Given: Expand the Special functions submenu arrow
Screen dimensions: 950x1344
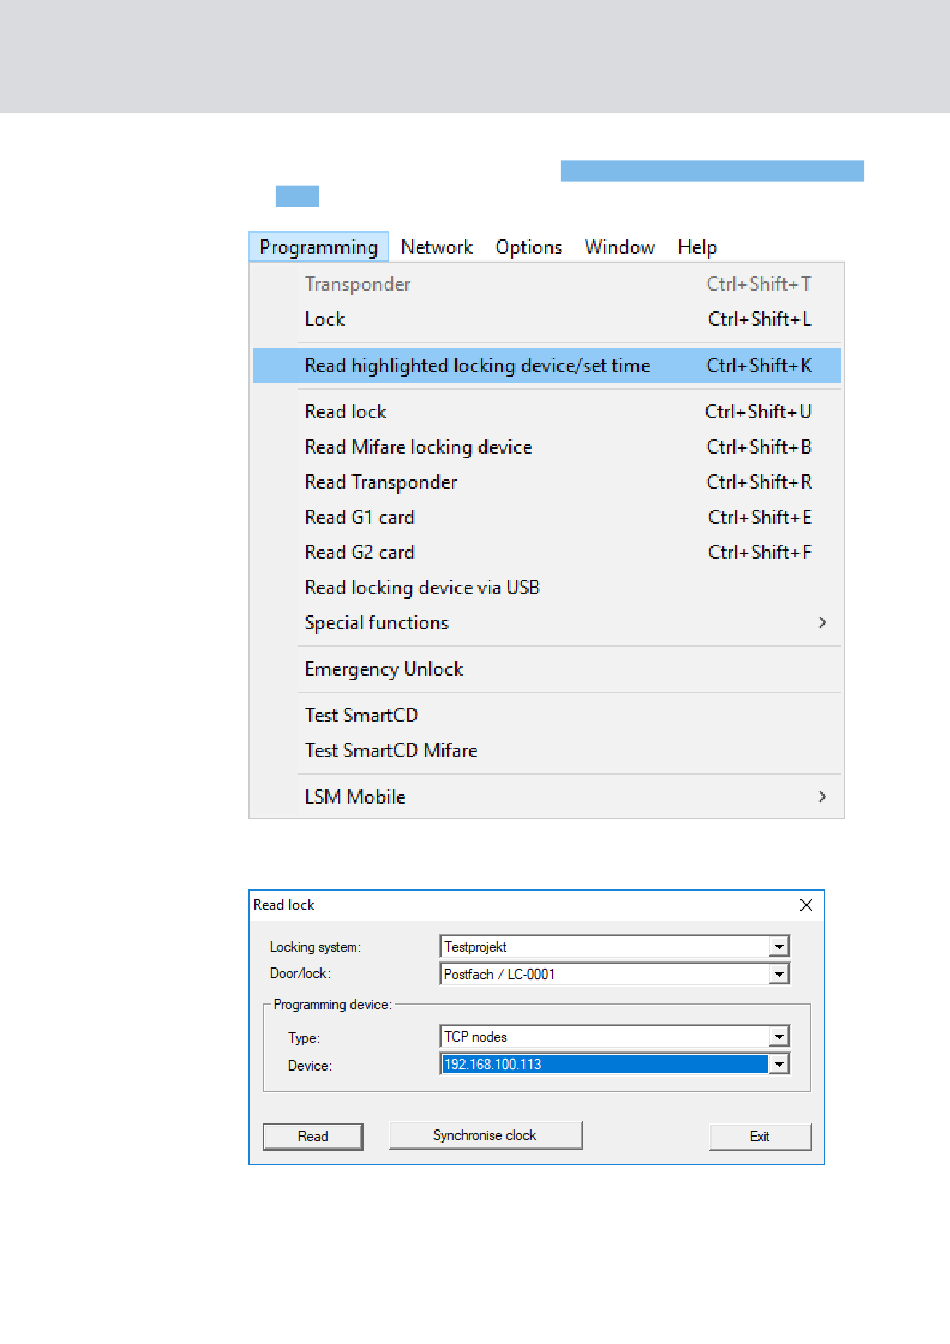Looking at the screenshot, I should click(822, 622).
